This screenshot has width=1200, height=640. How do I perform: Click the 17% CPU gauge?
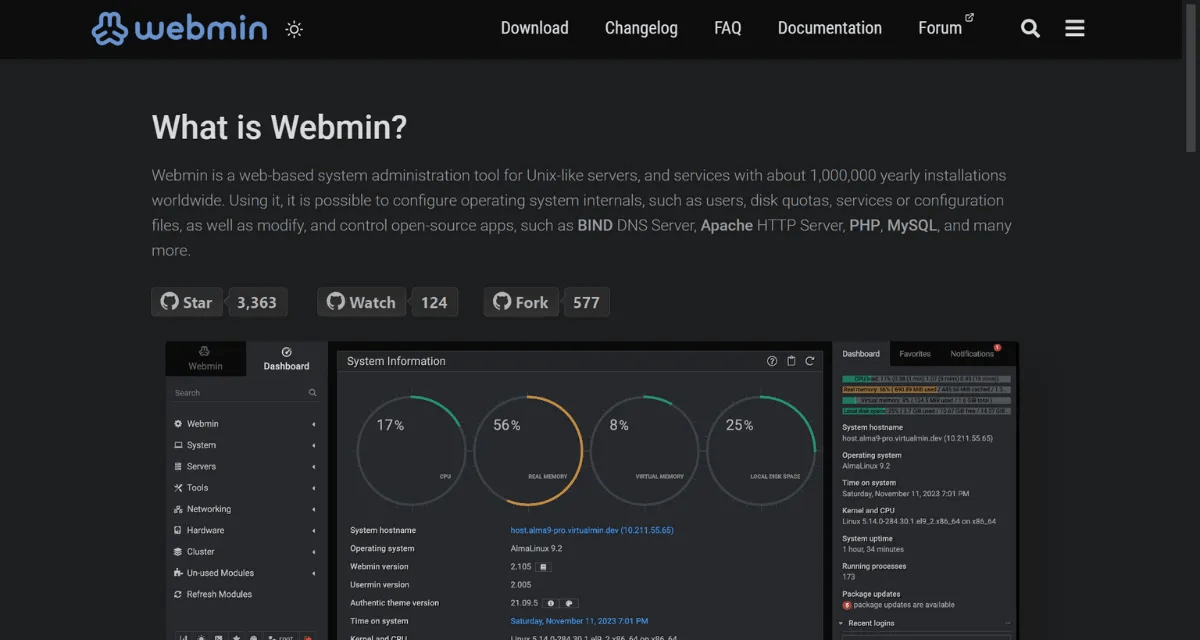click(411, 449)
